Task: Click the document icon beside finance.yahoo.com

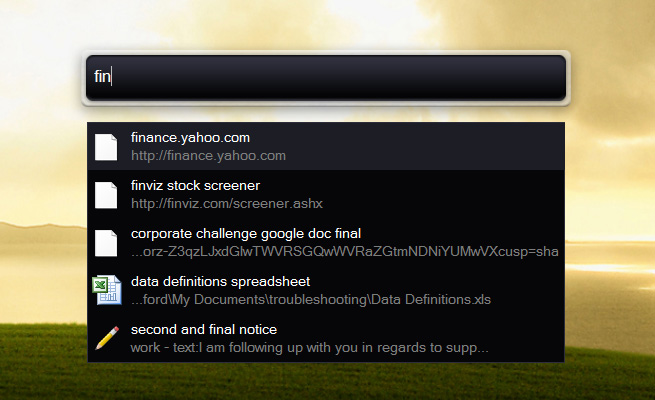Action: coord(106,147)
